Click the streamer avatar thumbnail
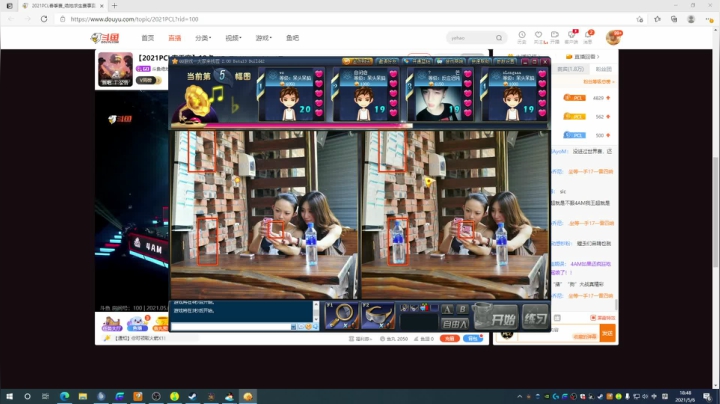The image size is (720, 404). (x=115, y=69)
